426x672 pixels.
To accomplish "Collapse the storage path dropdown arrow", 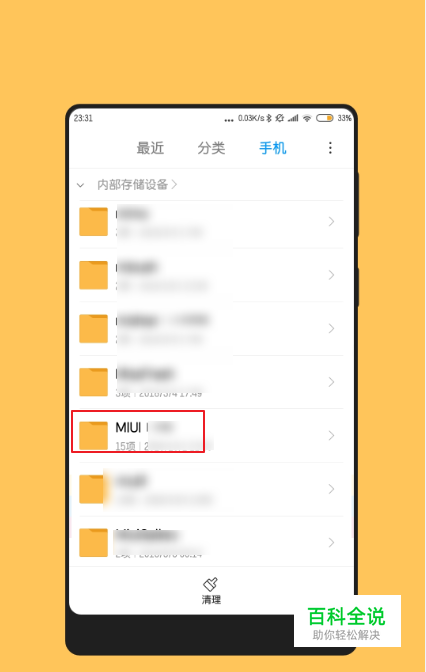I will (x=80, y=185).
